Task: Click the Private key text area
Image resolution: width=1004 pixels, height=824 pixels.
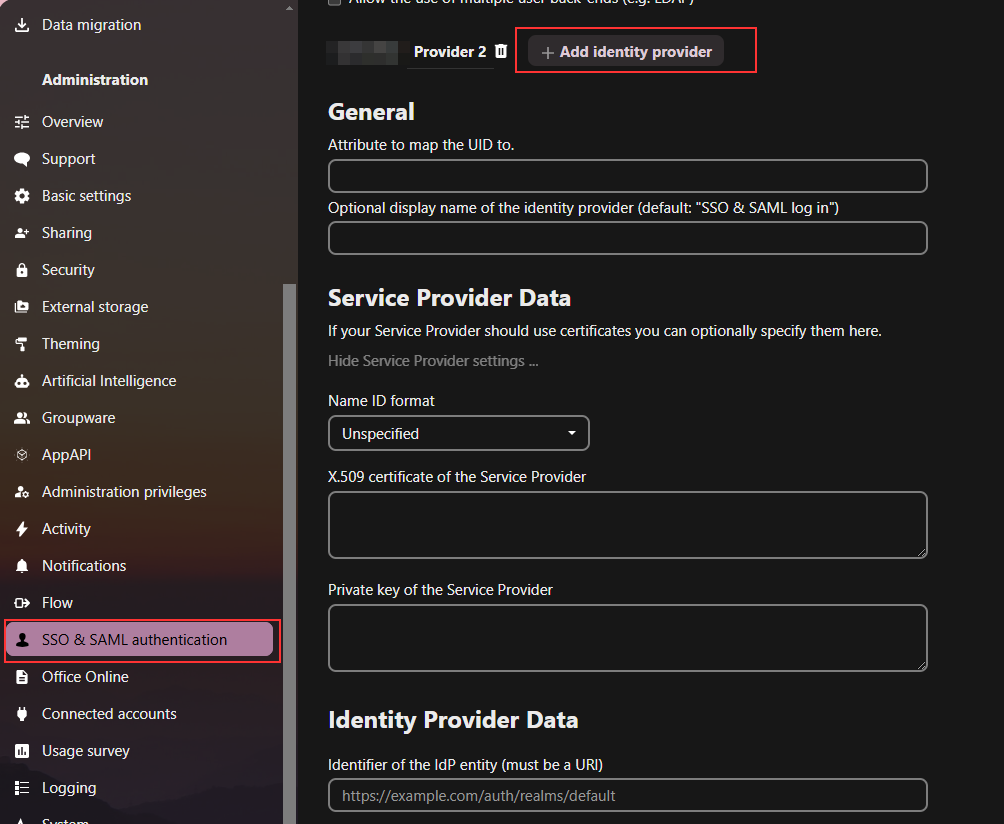Action: point(628,638)
